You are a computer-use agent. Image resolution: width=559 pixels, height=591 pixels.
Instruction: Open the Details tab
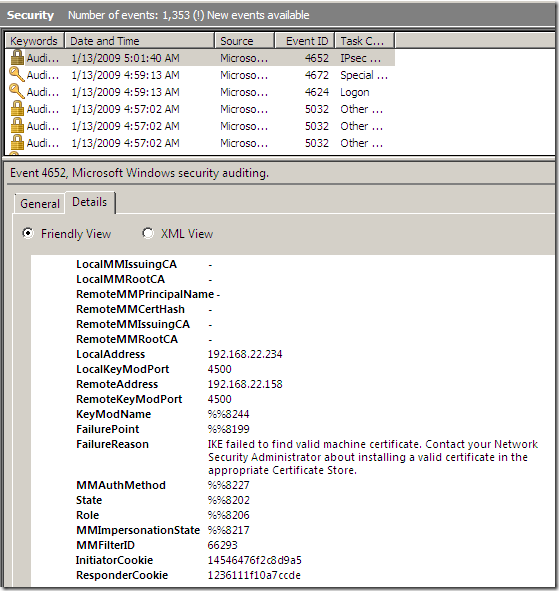pyautogui.click(x=90, y=202)
